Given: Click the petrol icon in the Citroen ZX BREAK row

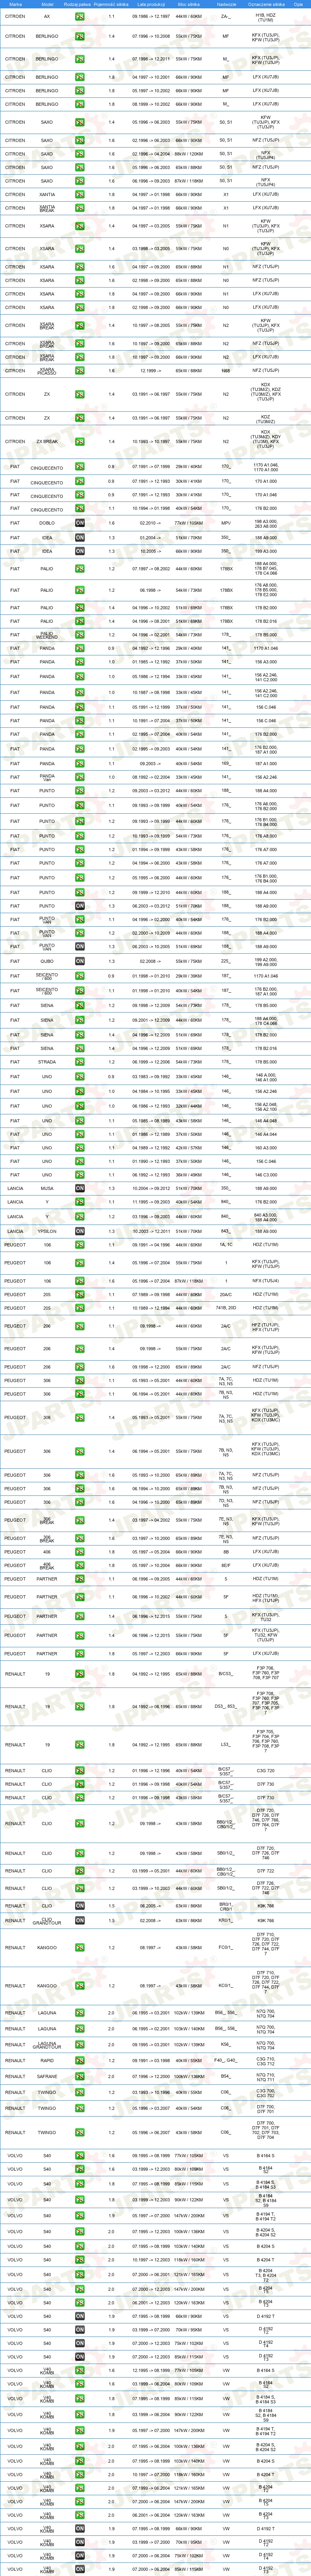Looking at the screenshot, I should [79, 441].
